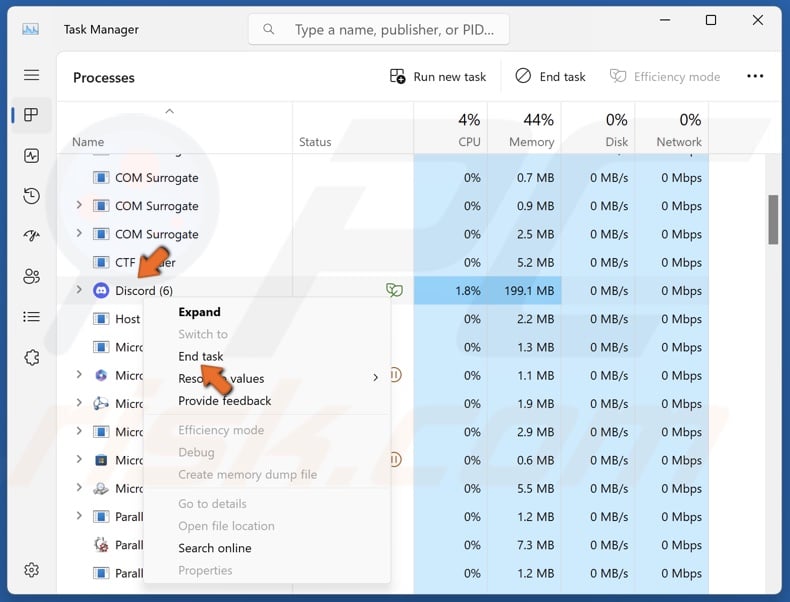The image size is (790, 602).
Task: Click the suspended pause icon on 0.6 MB row
Action: pos(396,459)
